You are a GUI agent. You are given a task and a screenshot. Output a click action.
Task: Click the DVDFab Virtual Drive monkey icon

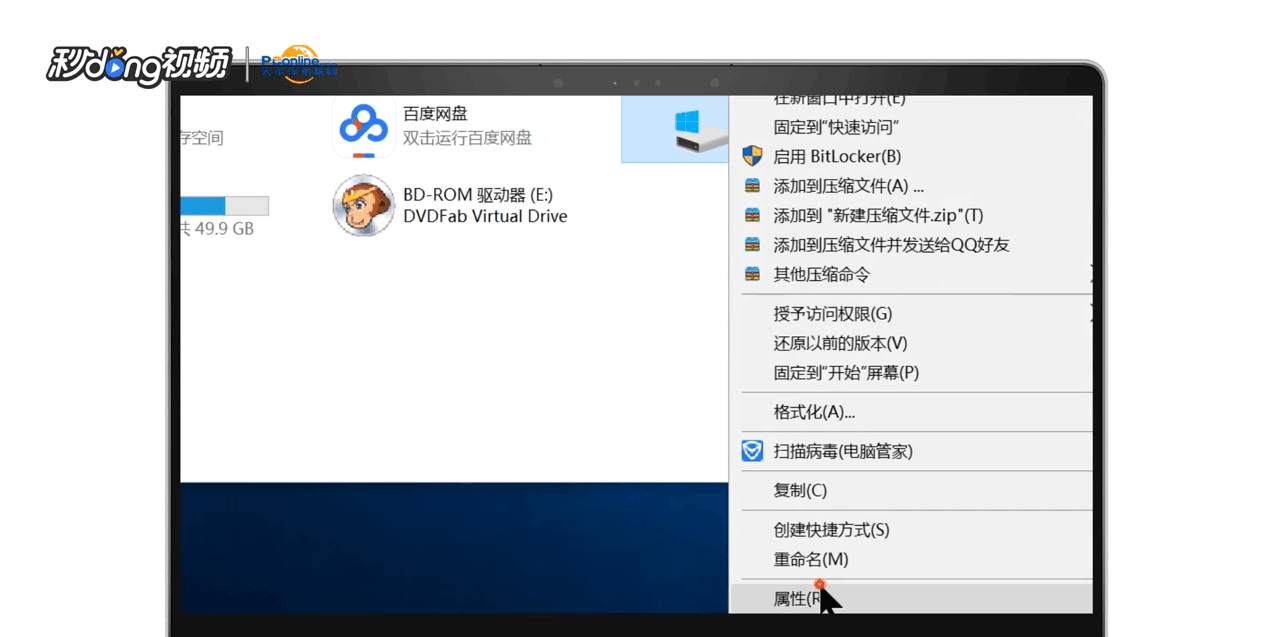(x=363, y=206)
